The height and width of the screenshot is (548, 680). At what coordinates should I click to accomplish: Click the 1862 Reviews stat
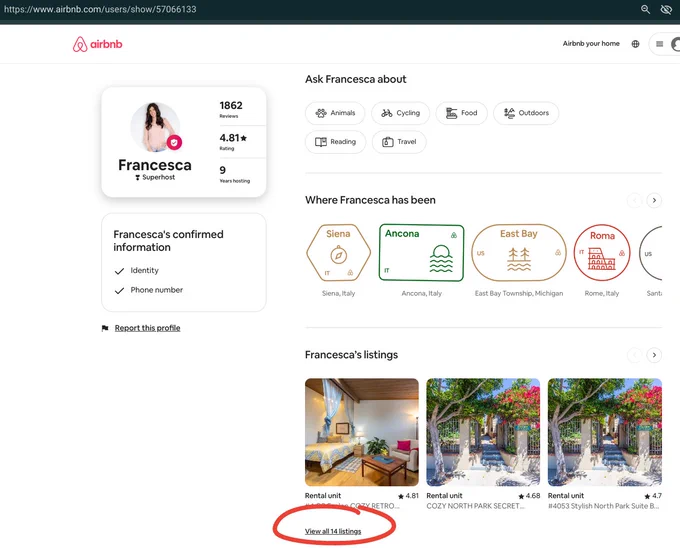tap(231, 109)
